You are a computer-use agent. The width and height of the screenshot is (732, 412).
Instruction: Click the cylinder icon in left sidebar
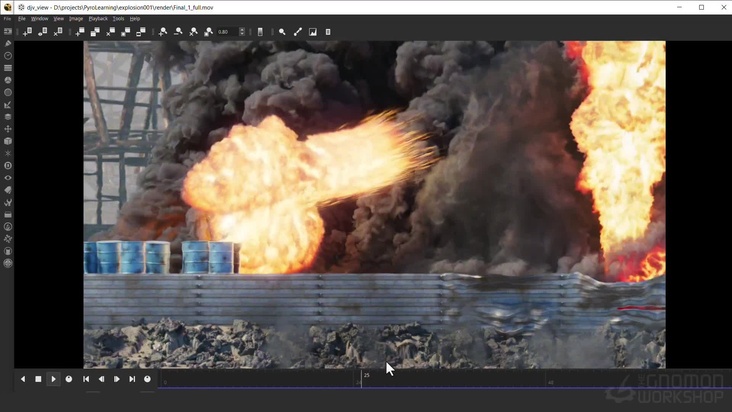tap(7, 251)
